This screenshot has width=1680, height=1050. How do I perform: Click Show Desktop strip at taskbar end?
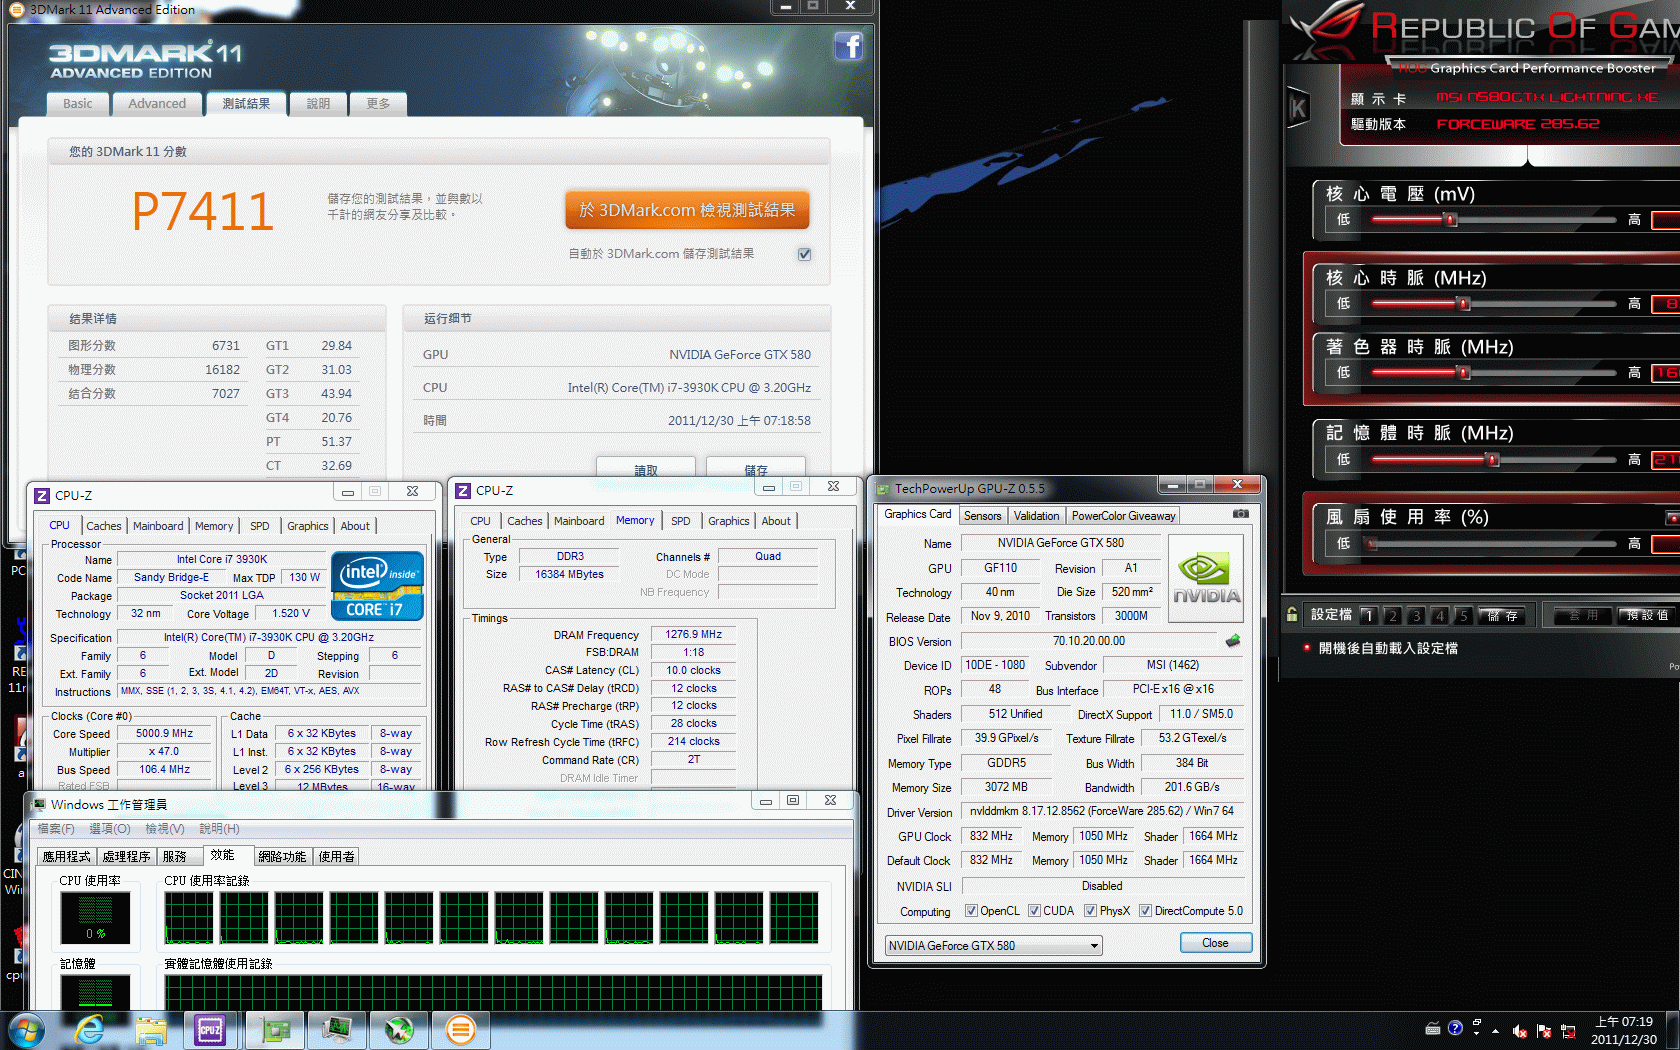pos(1673,1031)
